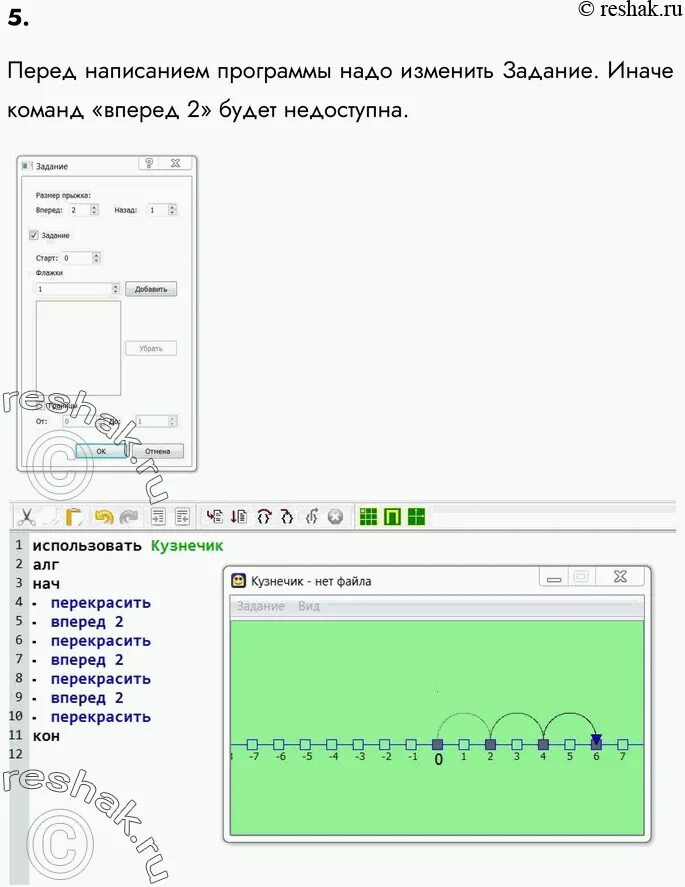The width and height of the screenshot is (685, 887).
Task: Click the 'нач' keyword on line 3
Action: coord(46,584)
